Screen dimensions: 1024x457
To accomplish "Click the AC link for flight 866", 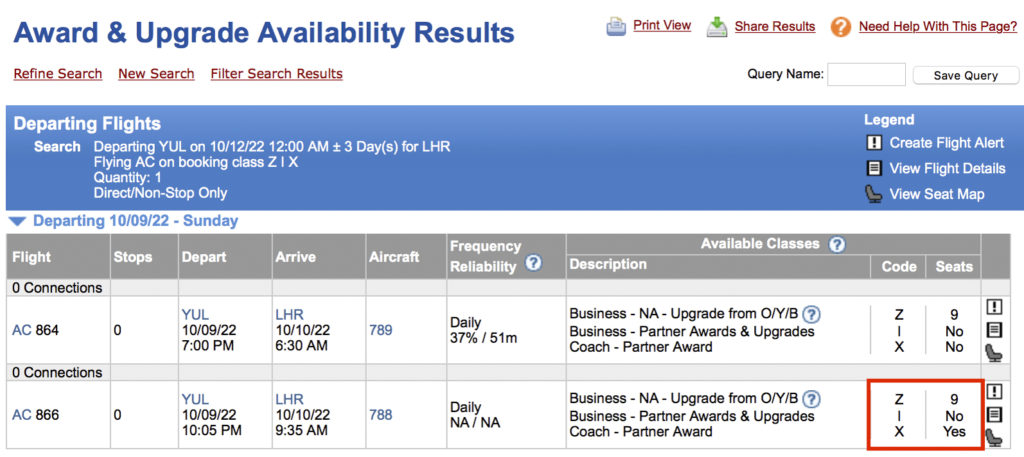I will pyautogui.click(x=21, y=415).
